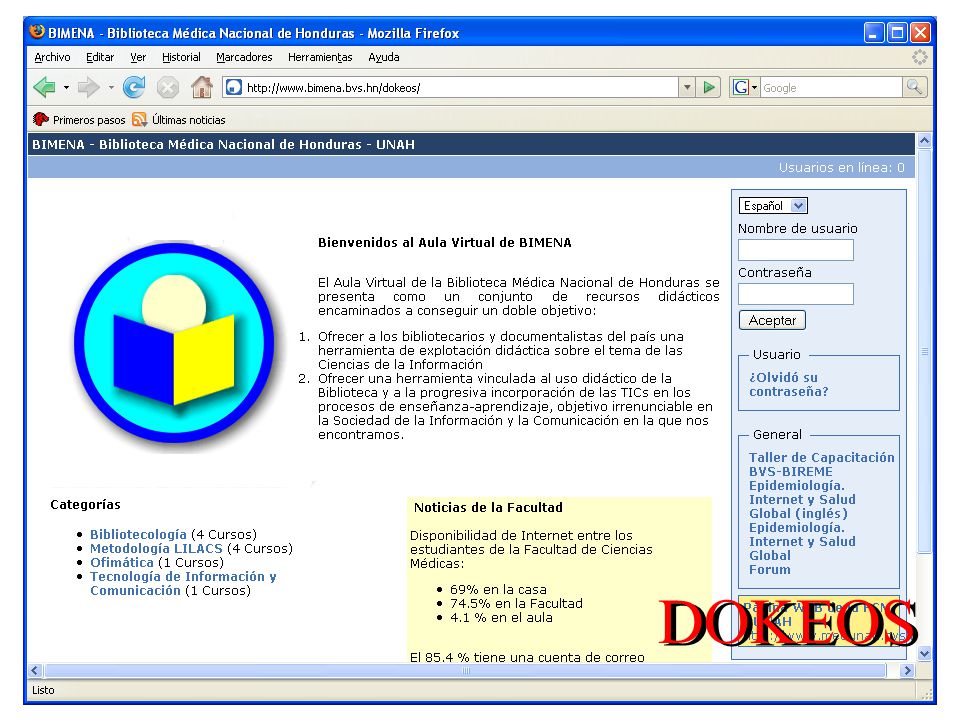
Task: Open the Bibliotecología category link
Action: [x=138, y=534]
